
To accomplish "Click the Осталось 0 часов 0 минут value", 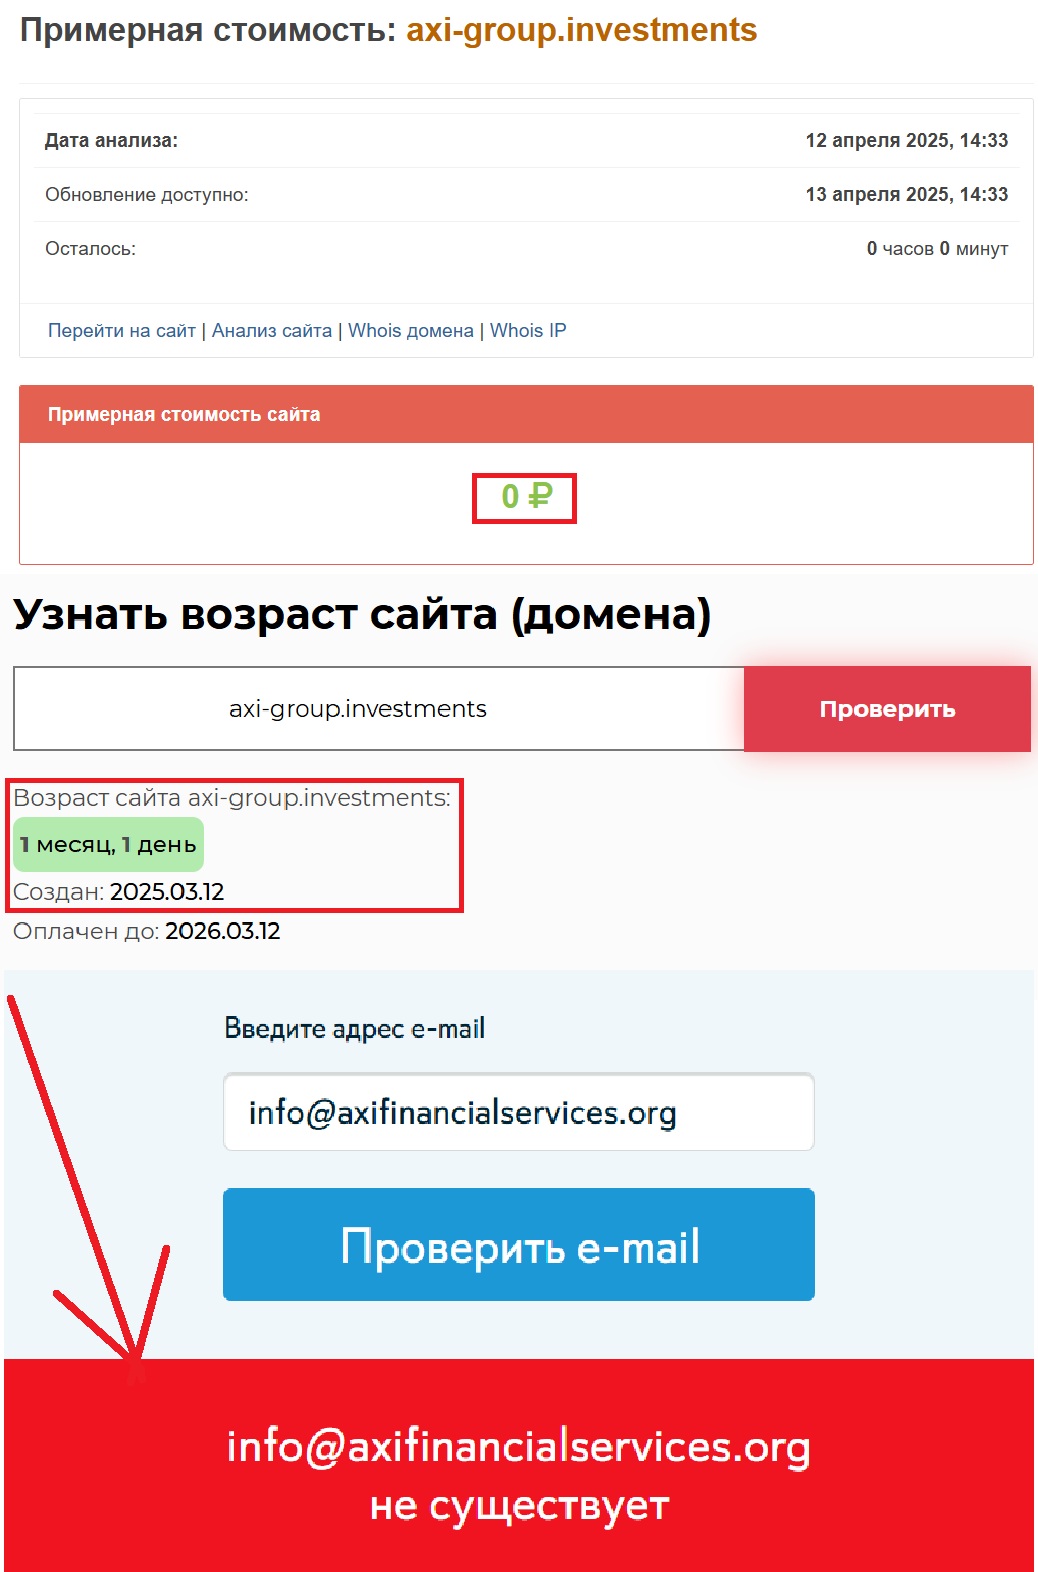I will pos(937,249).
